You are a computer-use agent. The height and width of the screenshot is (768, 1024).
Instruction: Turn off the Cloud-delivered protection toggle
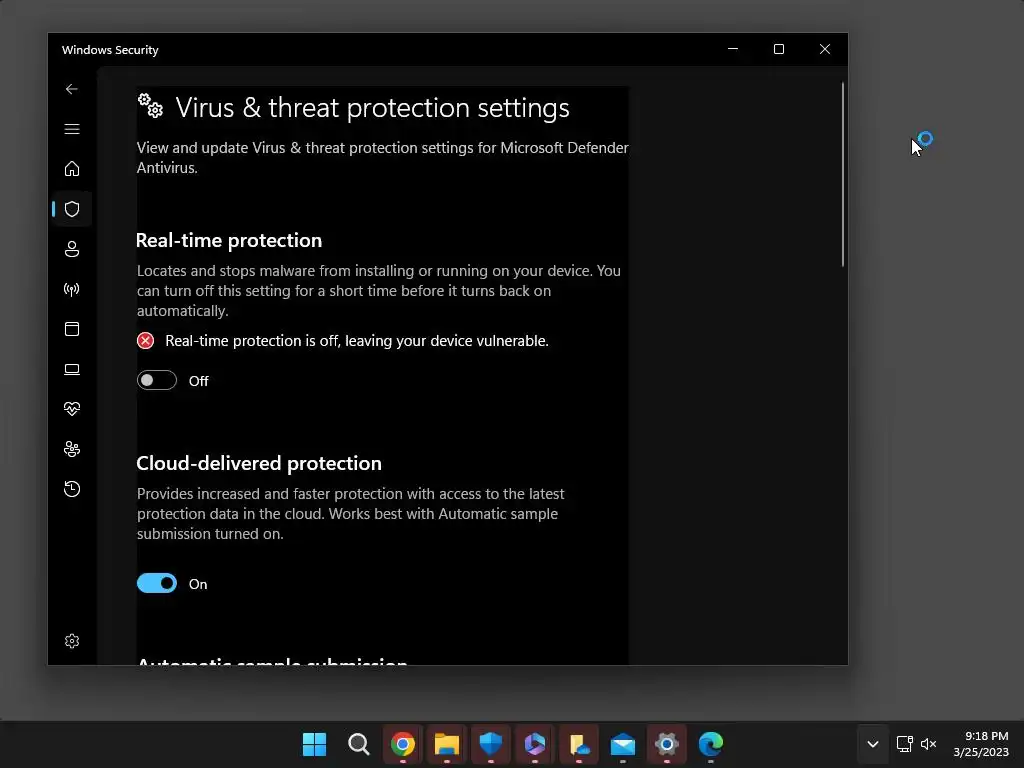[157, 583]
